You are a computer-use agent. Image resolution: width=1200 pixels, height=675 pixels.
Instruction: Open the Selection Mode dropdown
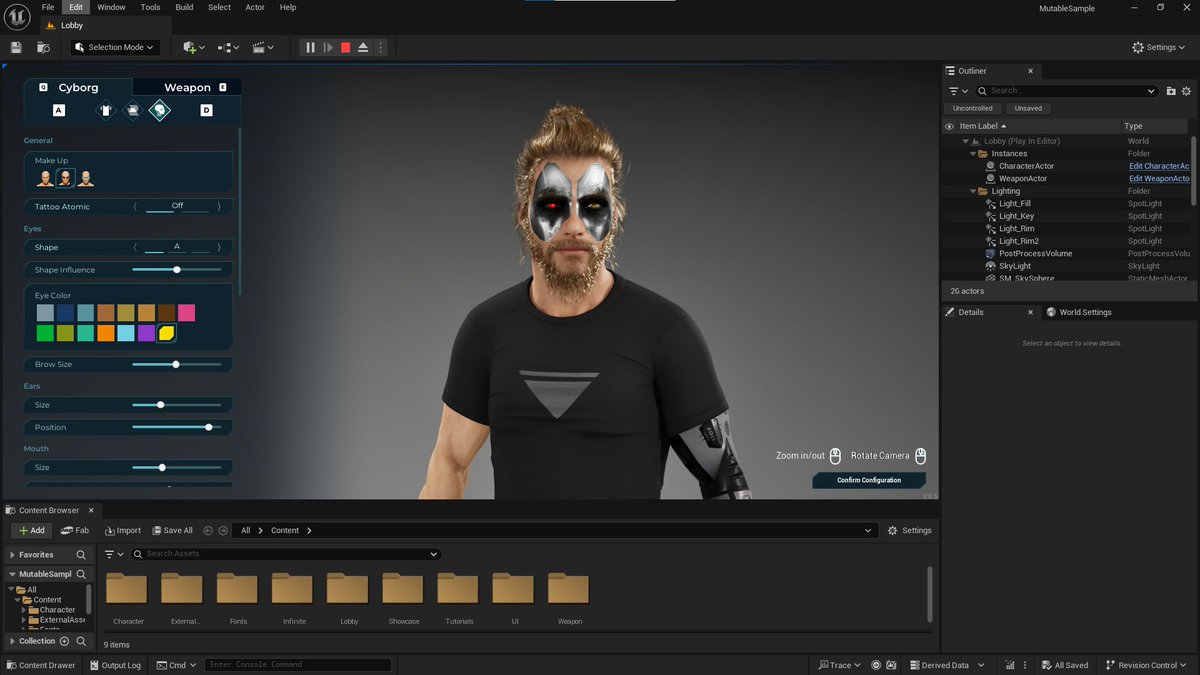116,47
